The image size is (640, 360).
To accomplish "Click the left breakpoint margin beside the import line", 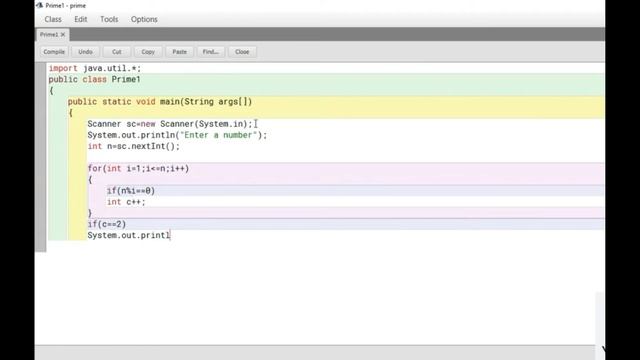I will click(x=41, y=69).
